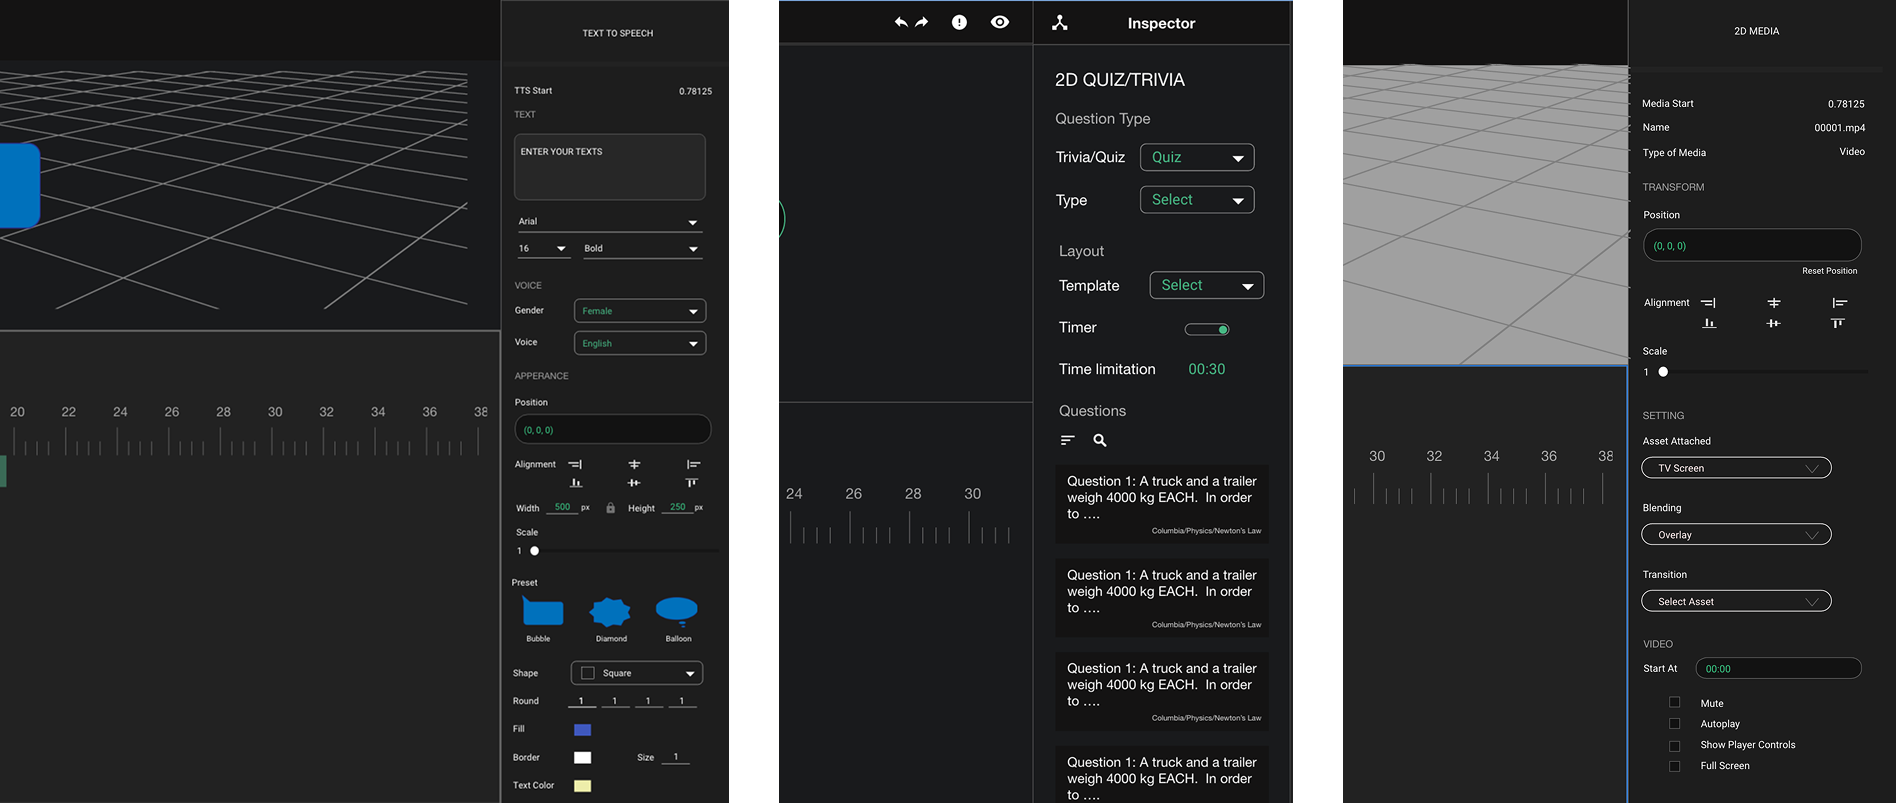Click the Text Color swatch
This screenshot has height=803, width=1896.
click(x=582, y=786)
